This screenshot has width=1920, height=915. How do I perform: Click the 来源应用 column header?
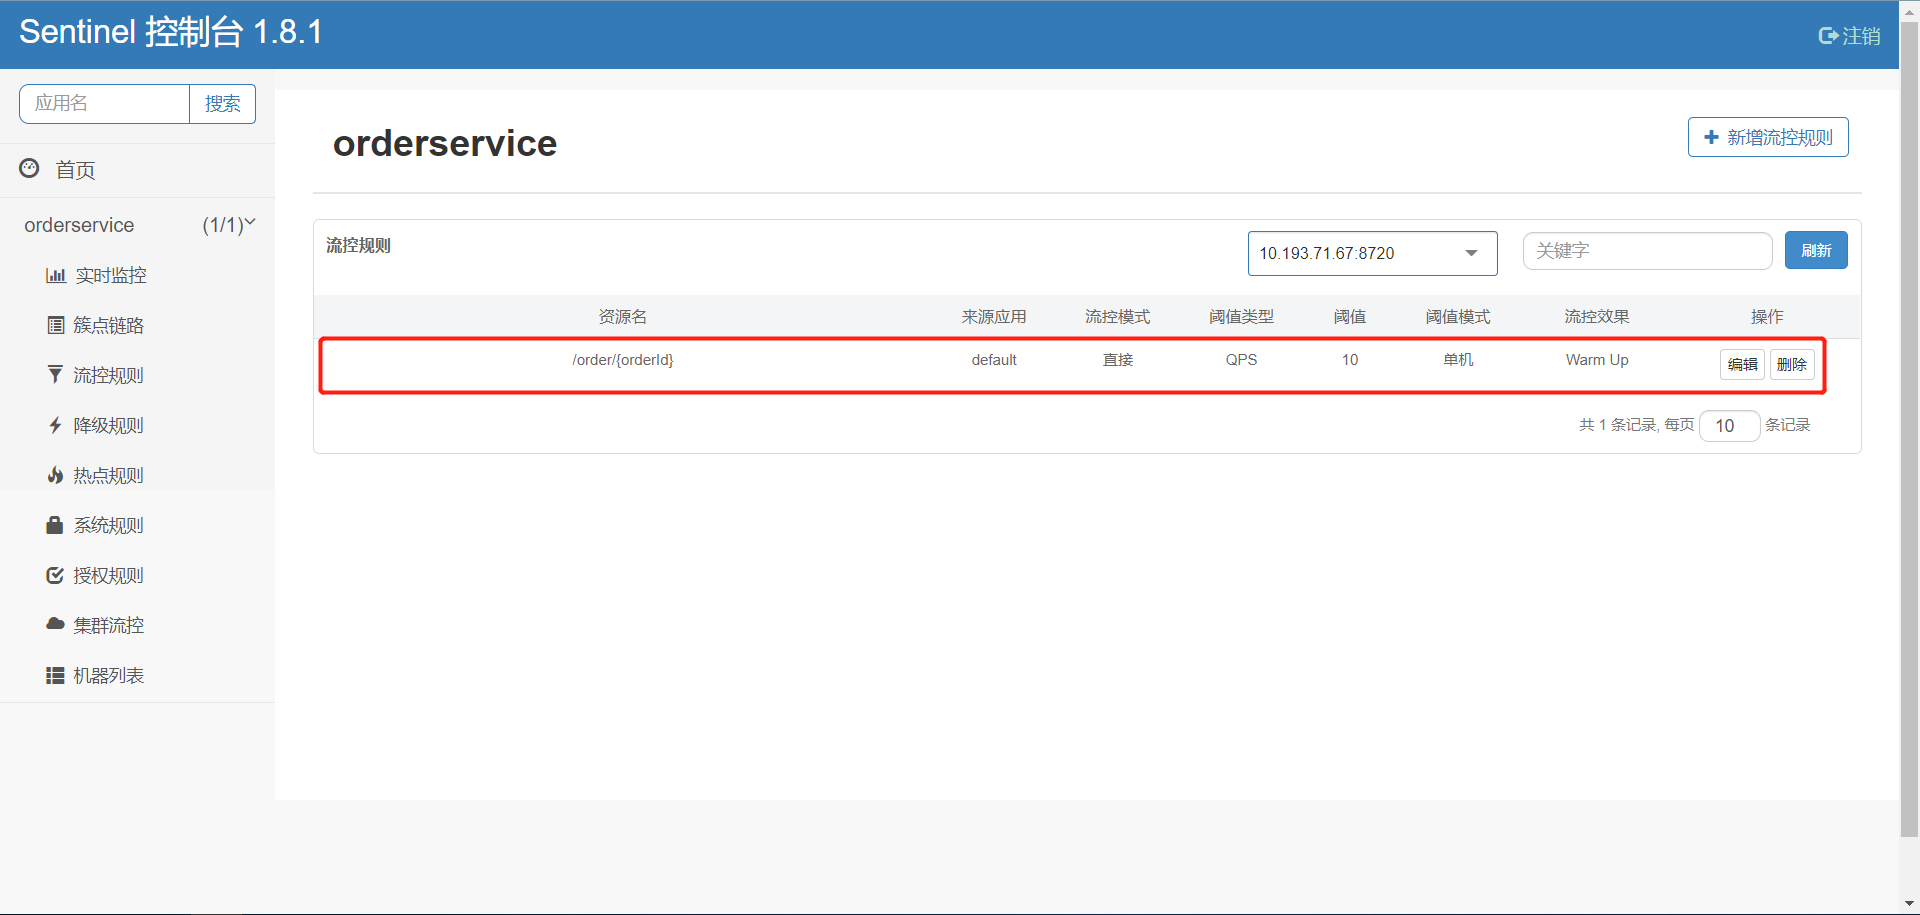pos(994,317)
